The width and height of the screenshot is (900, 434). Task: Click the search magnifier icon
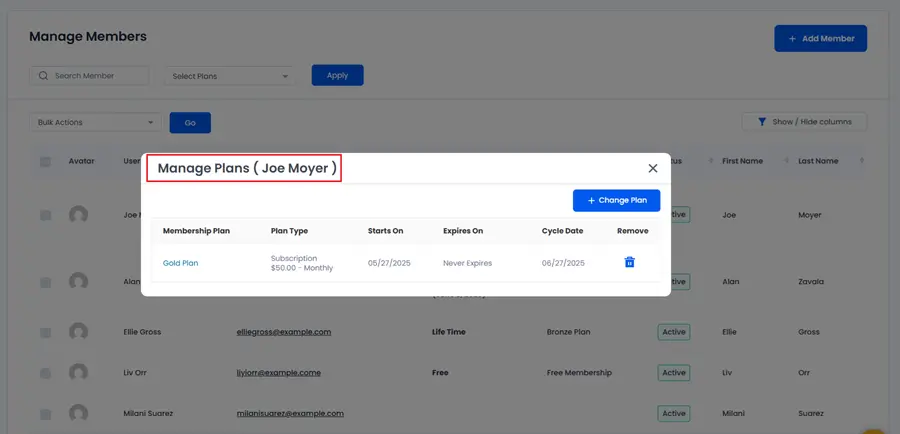tap(43, 76)
